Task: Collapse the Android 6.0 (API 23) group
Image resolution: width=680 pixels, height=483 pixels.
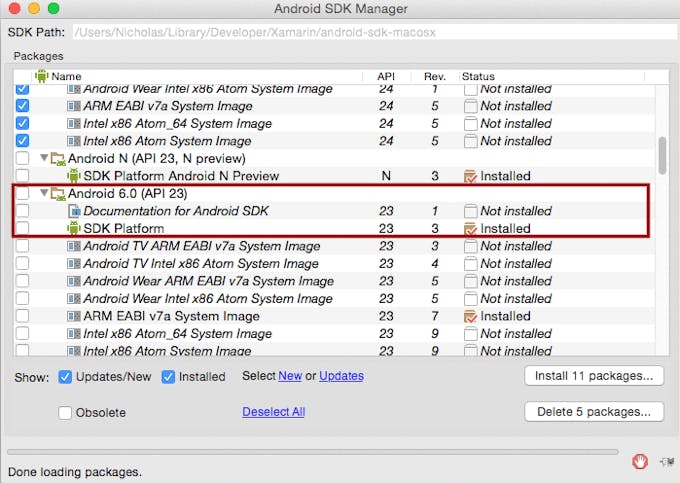Action: coord(43,194)
